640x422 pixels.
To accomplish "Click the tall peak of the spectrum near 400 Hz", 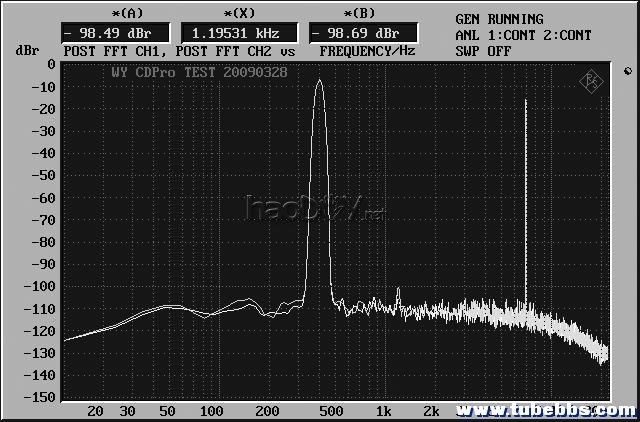I will pyautogui.click(x=319, y=84).
